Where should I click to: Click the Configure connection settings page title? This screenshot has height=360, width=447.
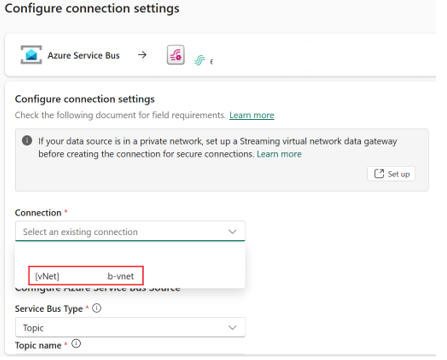pyautogui.click(x=92, y=8)
